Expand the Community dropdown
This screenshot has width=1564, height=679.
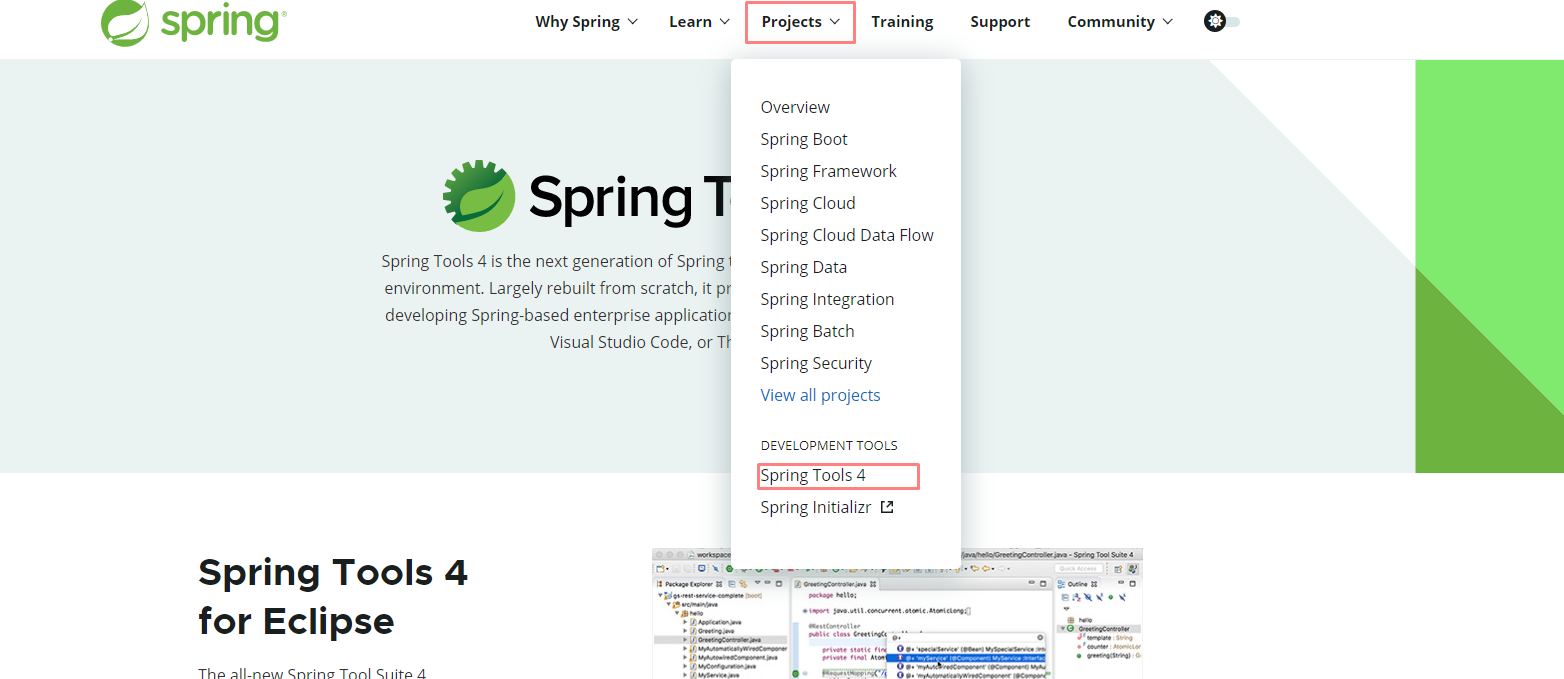(1120, 22)
